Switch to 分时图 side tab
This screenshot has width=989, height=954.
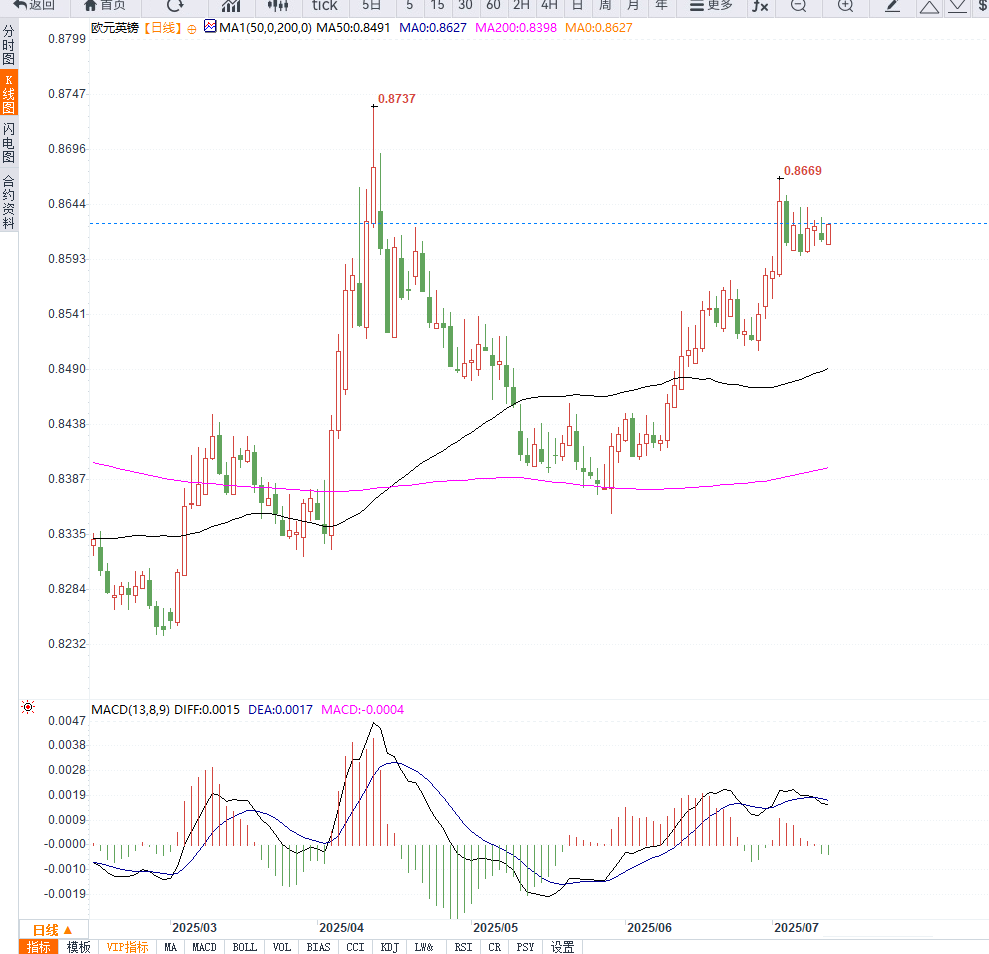click(9, 46)
